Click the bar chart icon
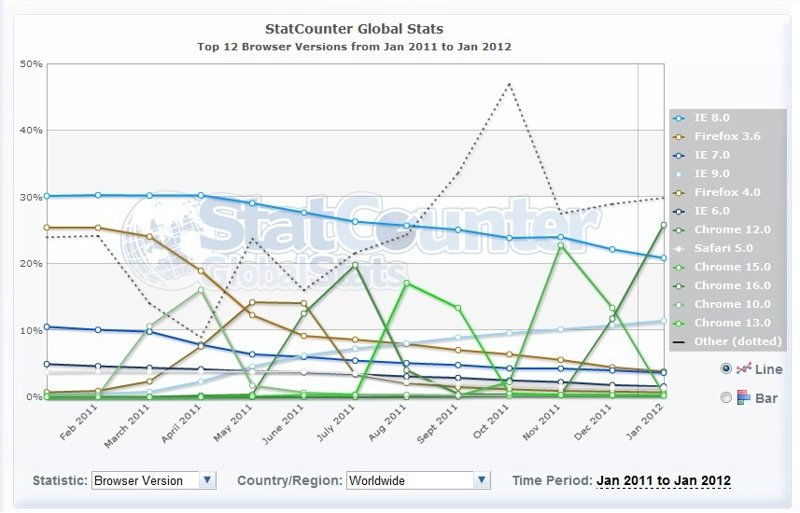The width and height of the screenshot is (800, 513). pos(743,398)
